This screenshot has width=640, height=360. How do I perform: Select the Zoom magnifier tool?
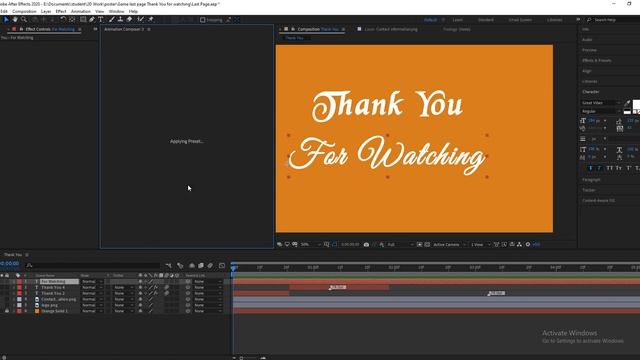[24, 20]
